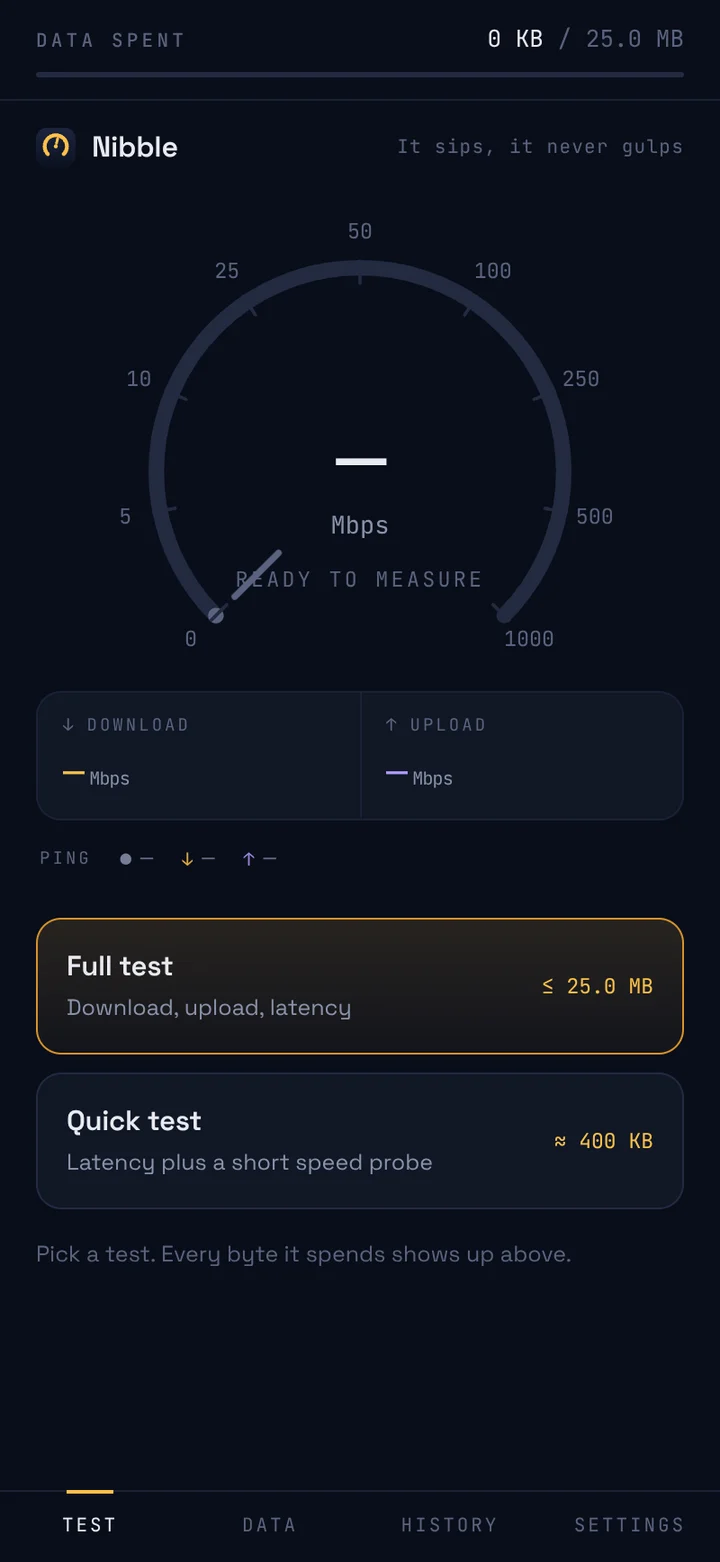Click the 1000 mark on the speed gauge
Viewport: 720px width, 1562px height.
[x=529, y=639]
